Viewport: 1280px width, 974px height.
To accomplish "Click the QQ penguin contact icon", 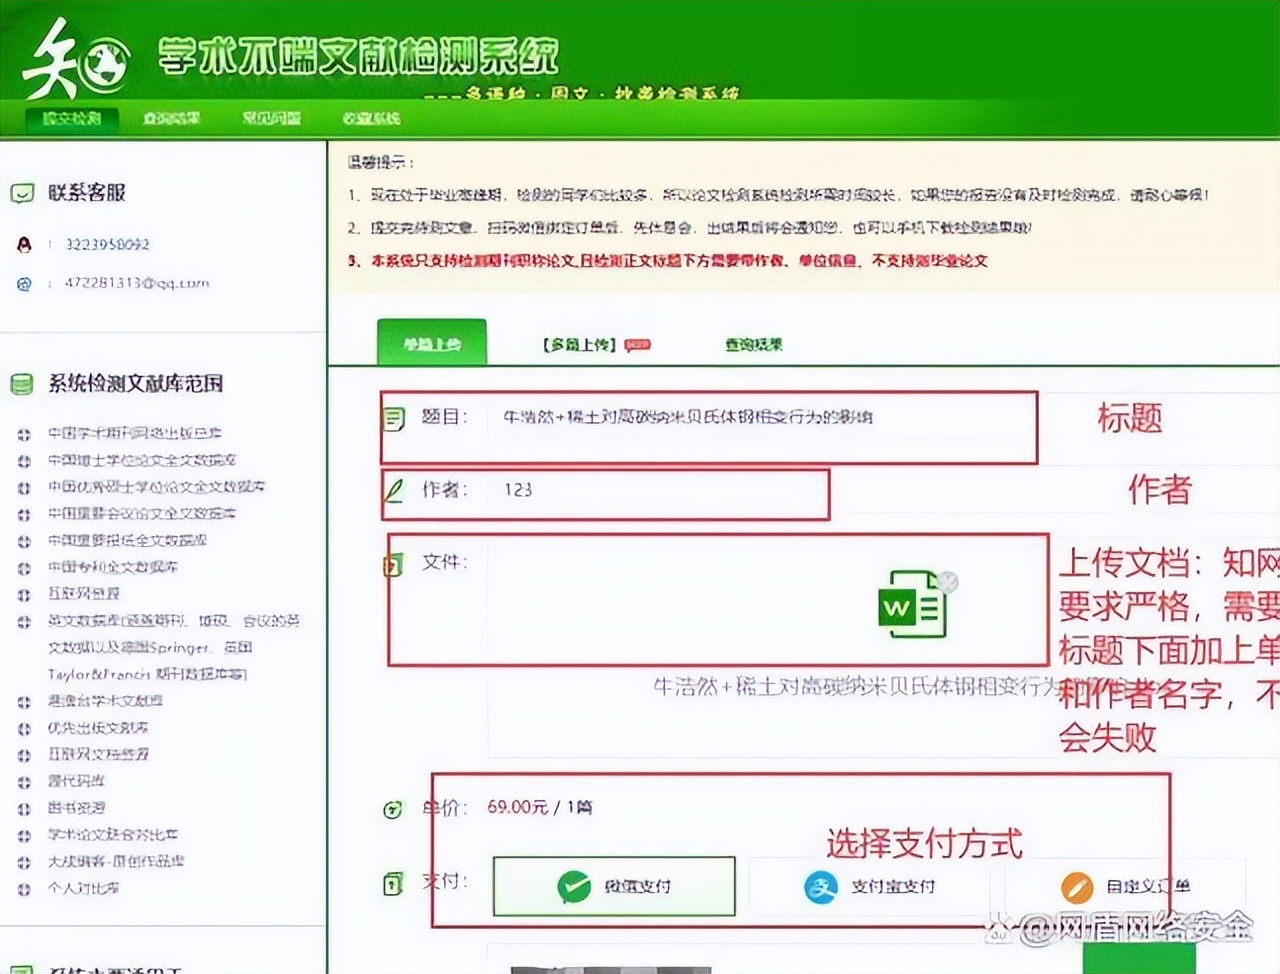I will coord(24,244).
